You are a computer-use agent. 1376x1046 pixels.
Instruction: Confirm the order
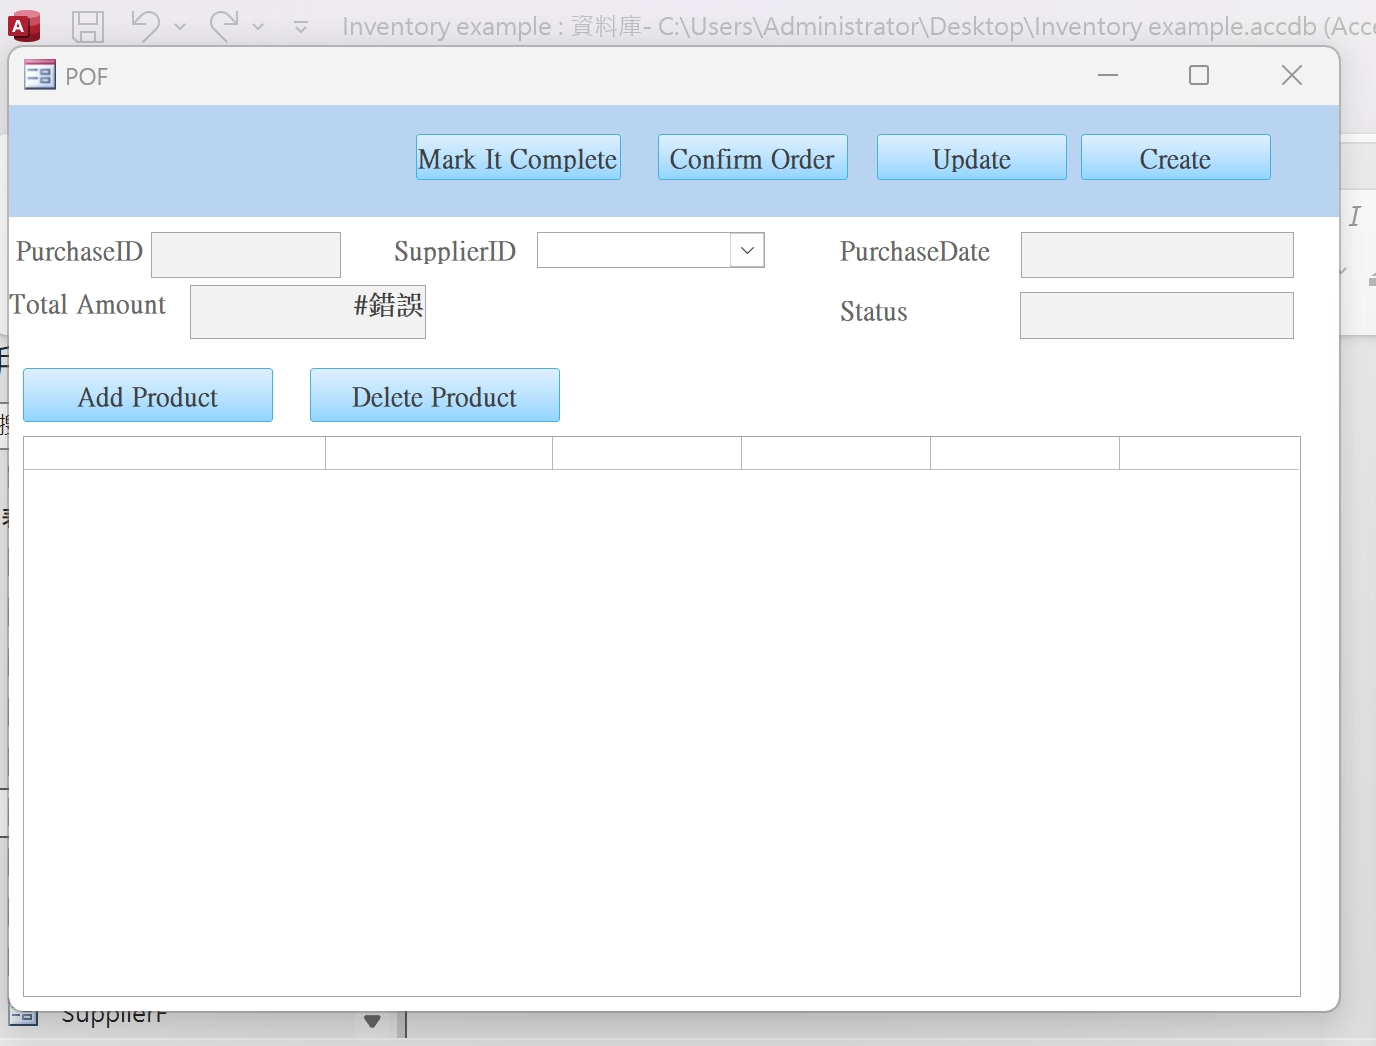[752, 158]
